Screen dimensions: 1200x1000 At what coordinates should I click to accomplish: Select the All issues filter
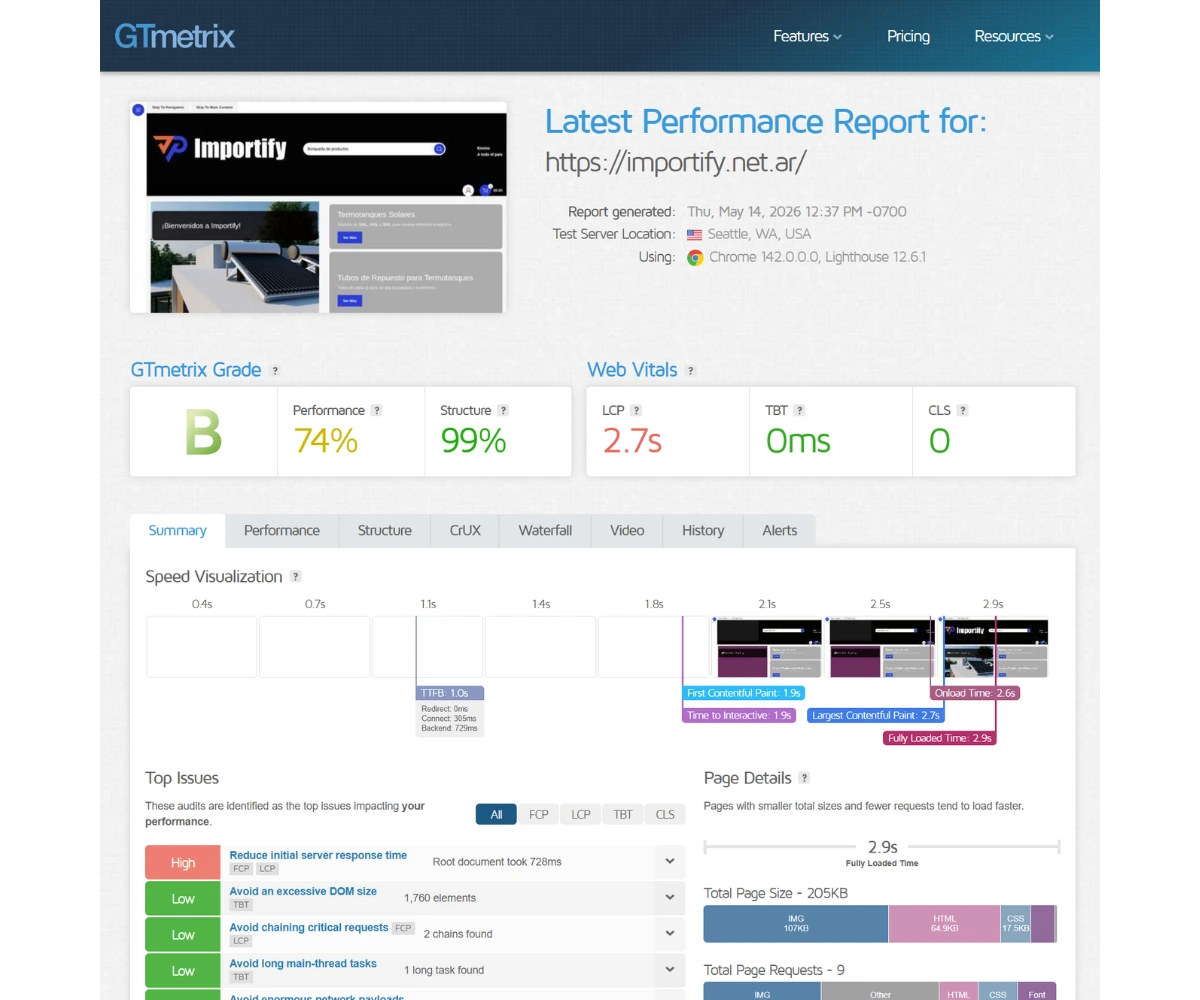tap(496, 814)
